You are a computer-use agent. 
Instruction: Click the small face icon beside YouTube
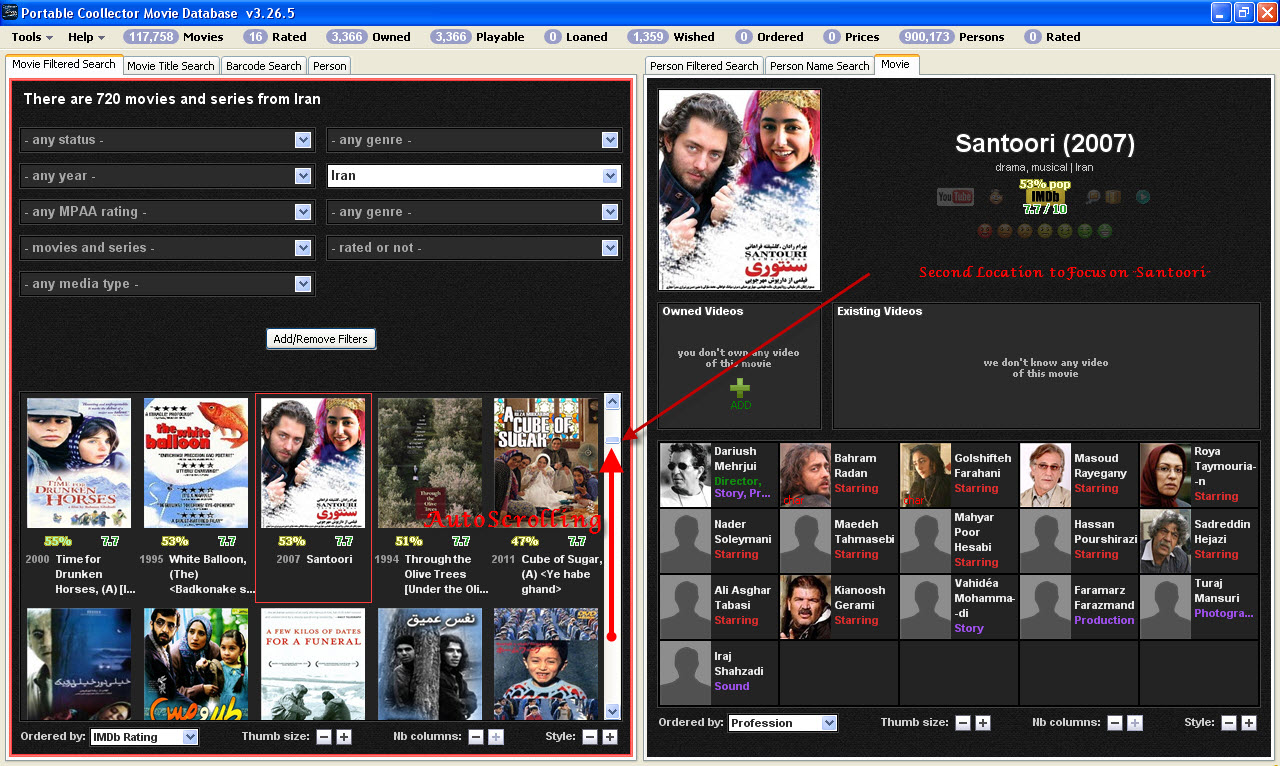click(x=996, y=196)
